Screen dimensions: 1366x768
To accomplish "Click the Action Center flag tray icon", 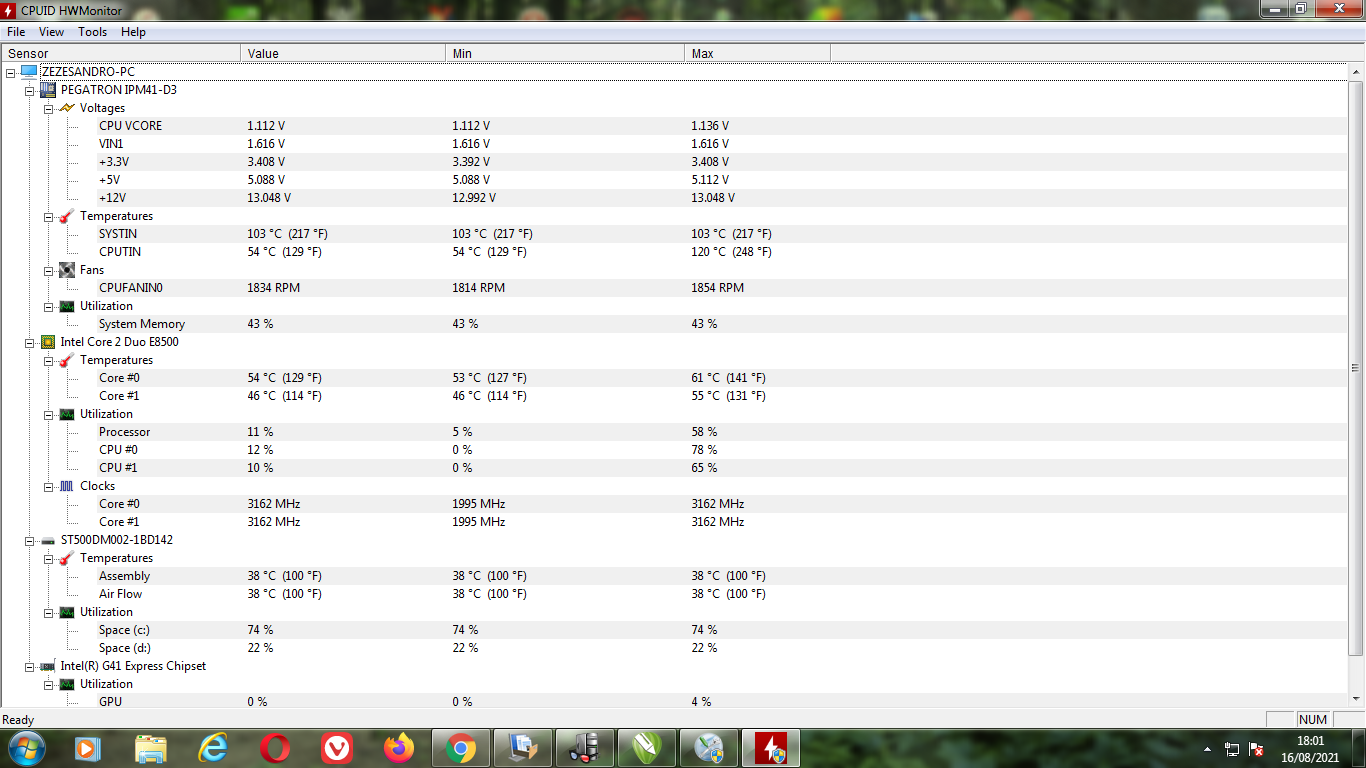I will [x=1257, y=748].
